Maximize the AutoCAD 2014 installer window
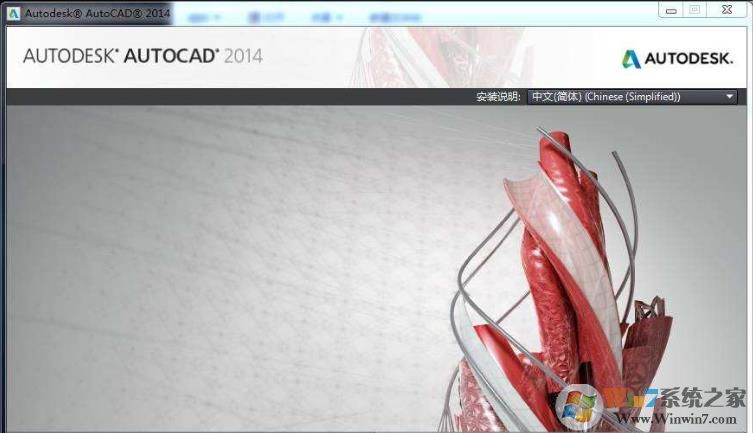Image resolution: width=753 pixels, height=433 pixels. click(x=694, y=10)
